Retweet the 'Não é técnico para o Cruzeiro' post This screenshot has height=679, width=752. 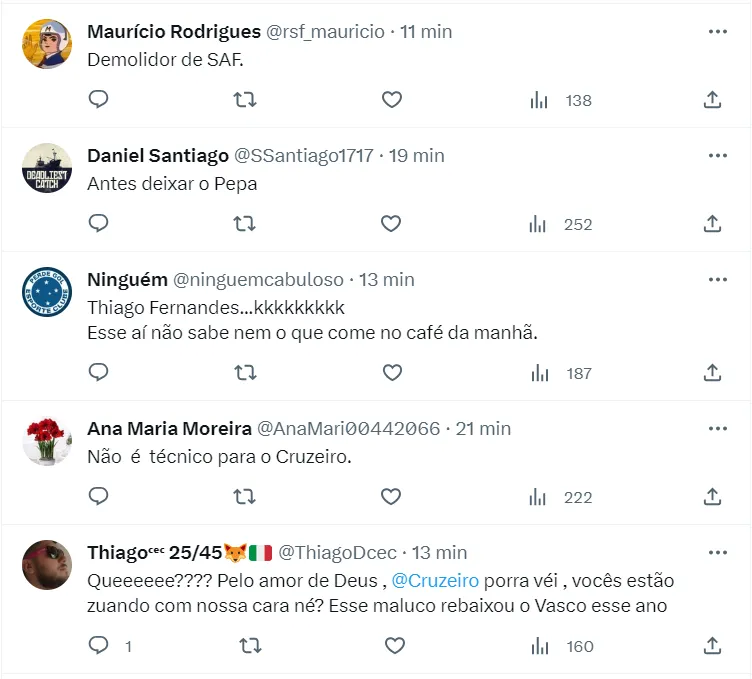(x=245, y=497)
